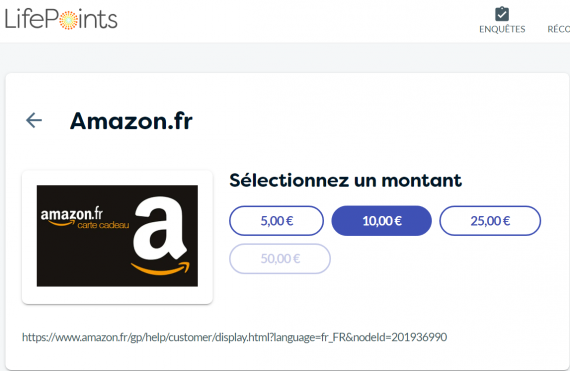Click the sunburst 'o' in LifePoints logo
The width and height of the screenshot is (570, 371).
tap(68, 20)
